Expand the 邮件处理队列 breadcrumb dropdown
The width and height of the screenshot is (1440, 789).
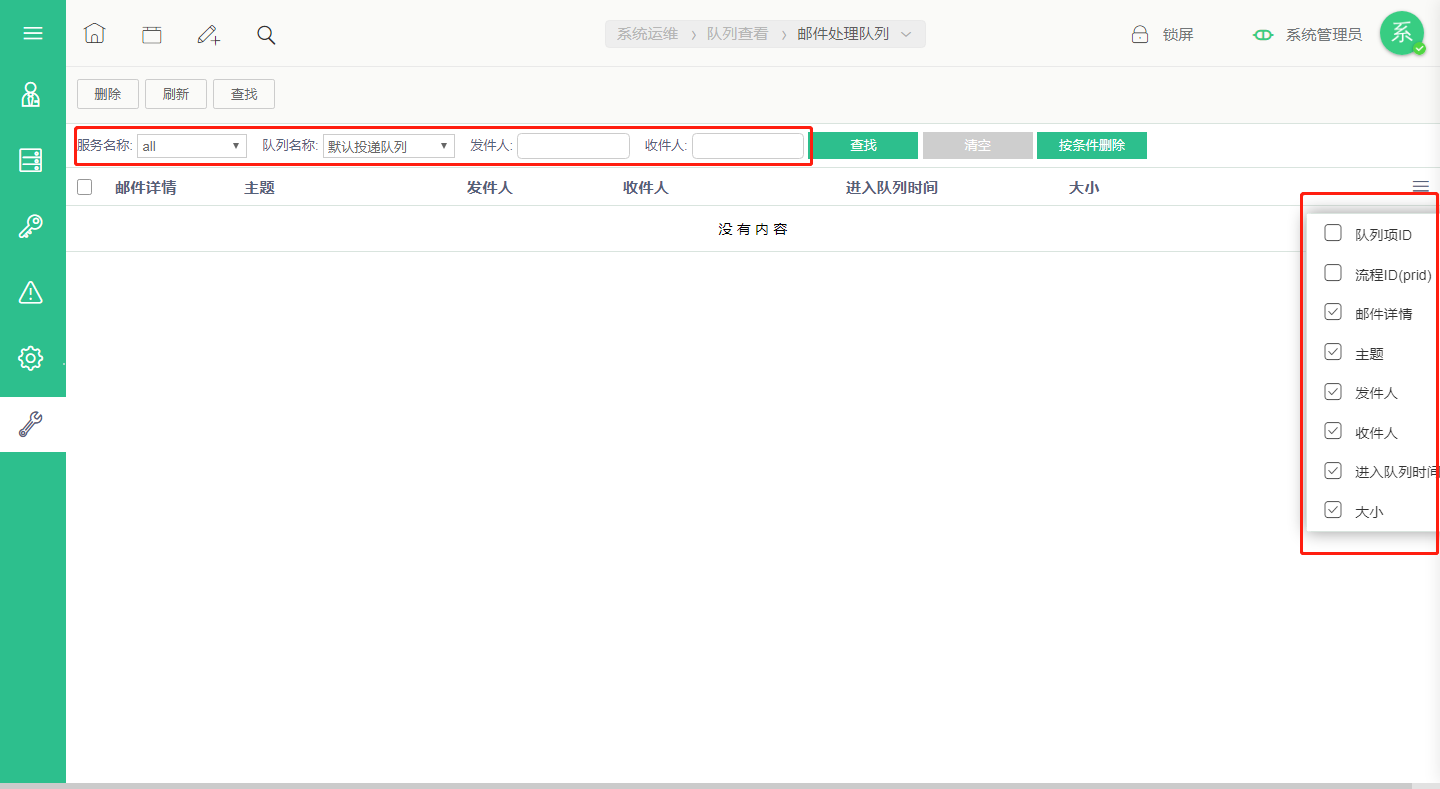coord(906,34)
